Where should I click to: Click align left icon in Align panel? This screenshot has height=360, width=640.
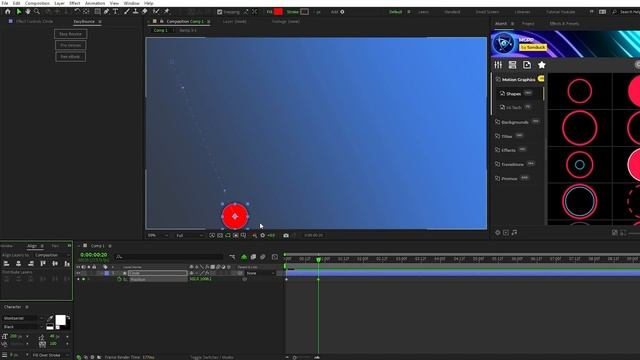(x=7, y=264)
